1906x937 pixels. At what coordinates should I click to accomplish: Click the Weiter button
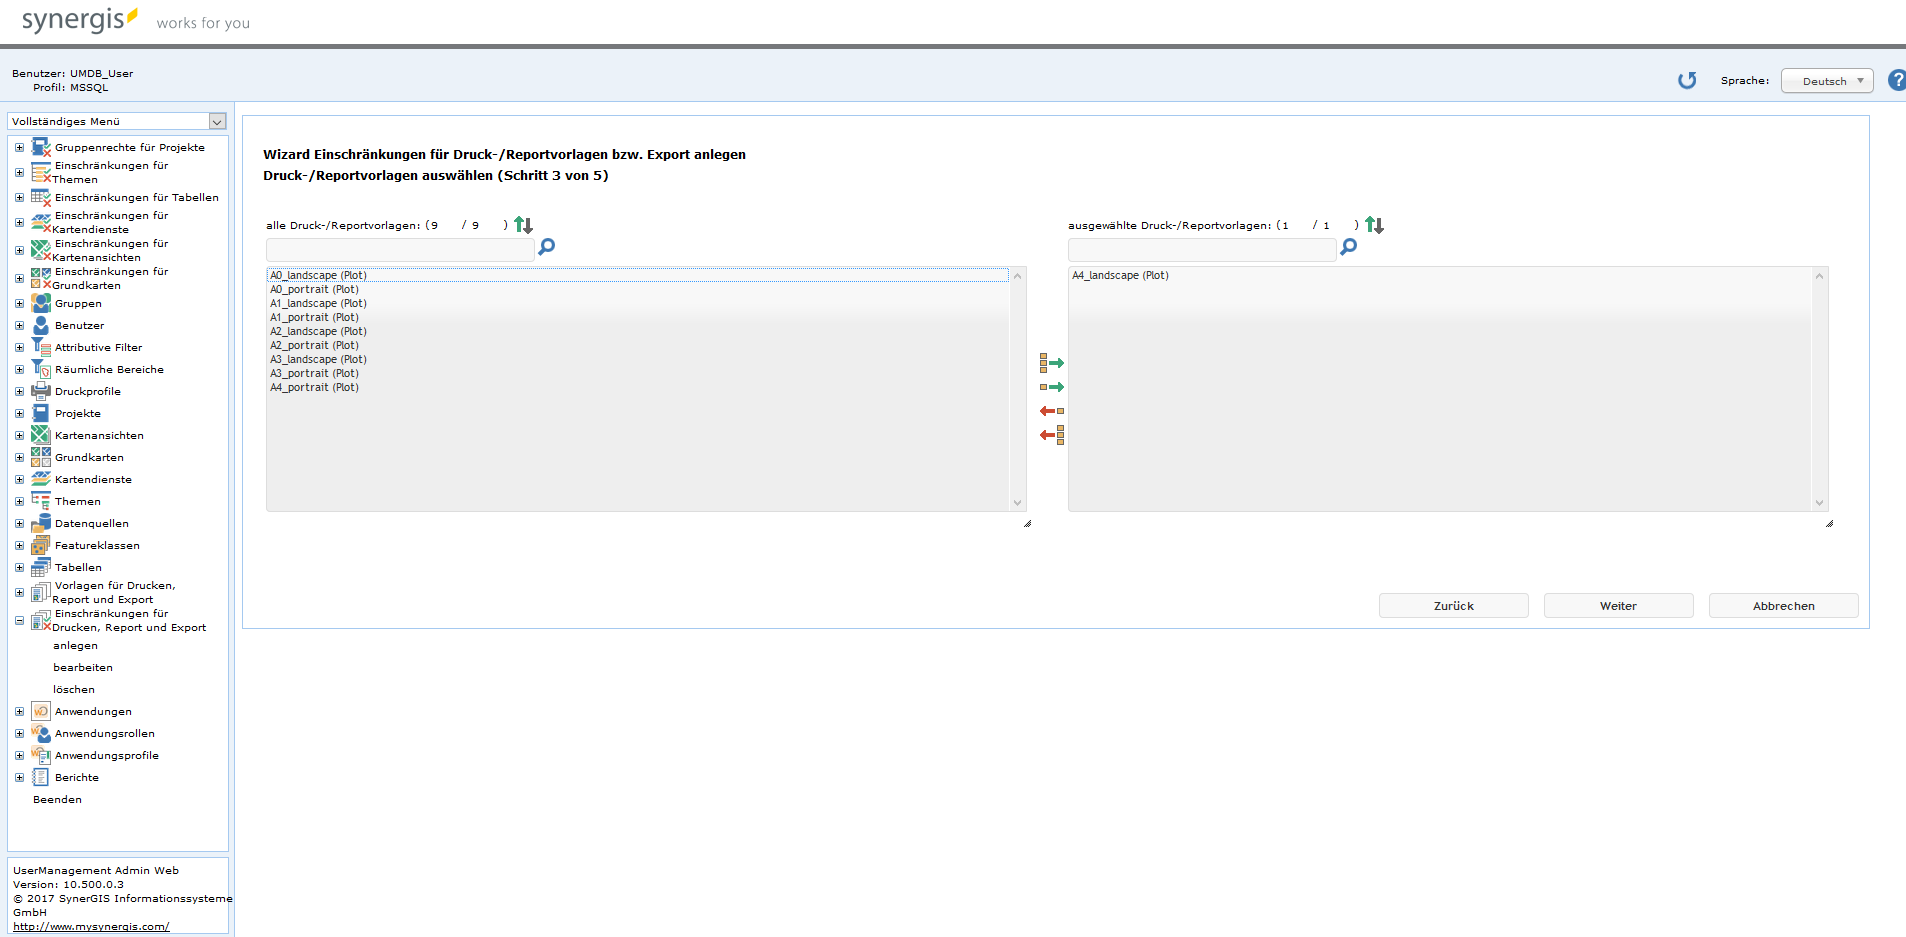1617,606
